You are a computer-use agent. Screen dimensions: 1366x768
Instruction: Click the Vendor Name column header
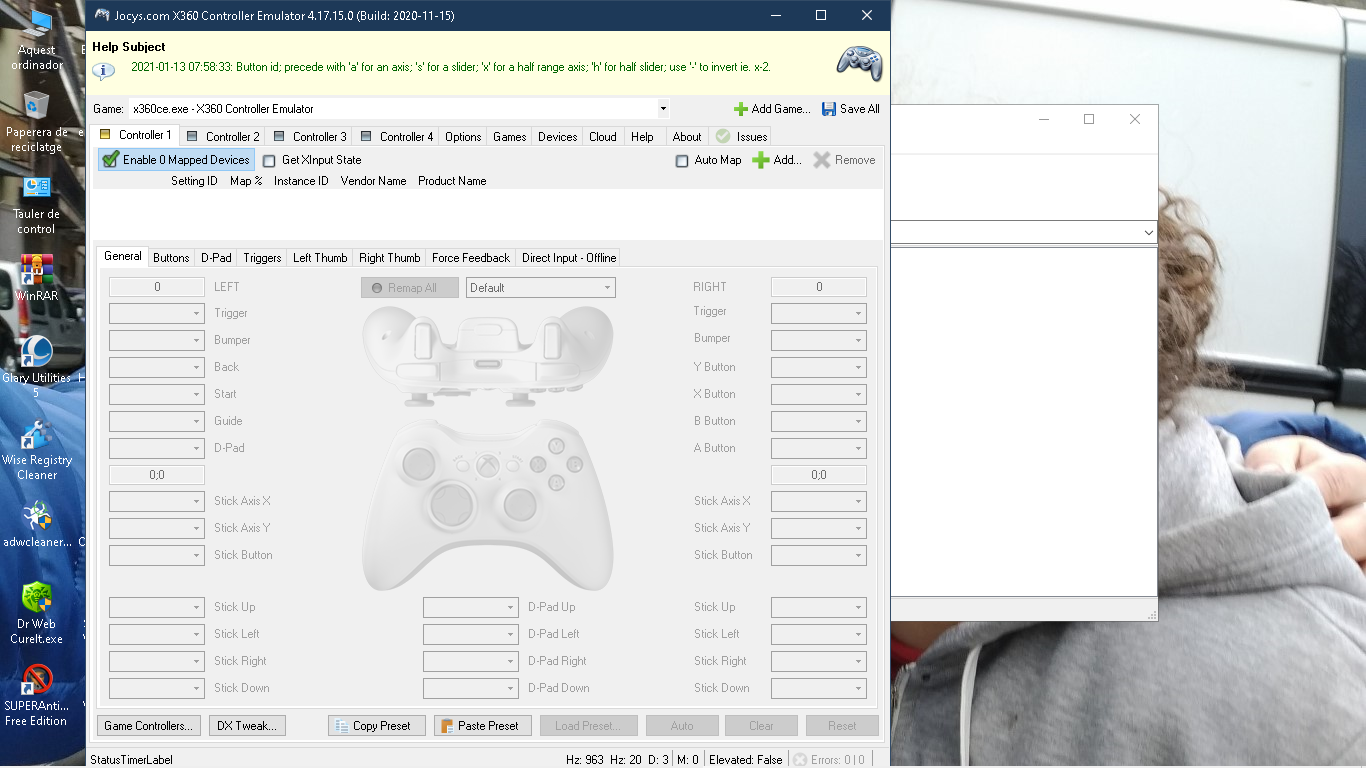373,181
